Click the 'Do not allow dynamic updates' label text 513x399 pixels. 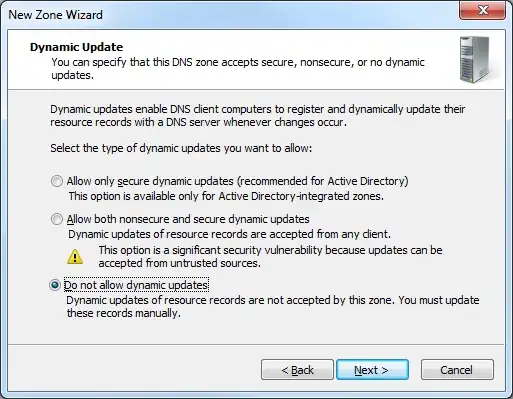point(136,285)
